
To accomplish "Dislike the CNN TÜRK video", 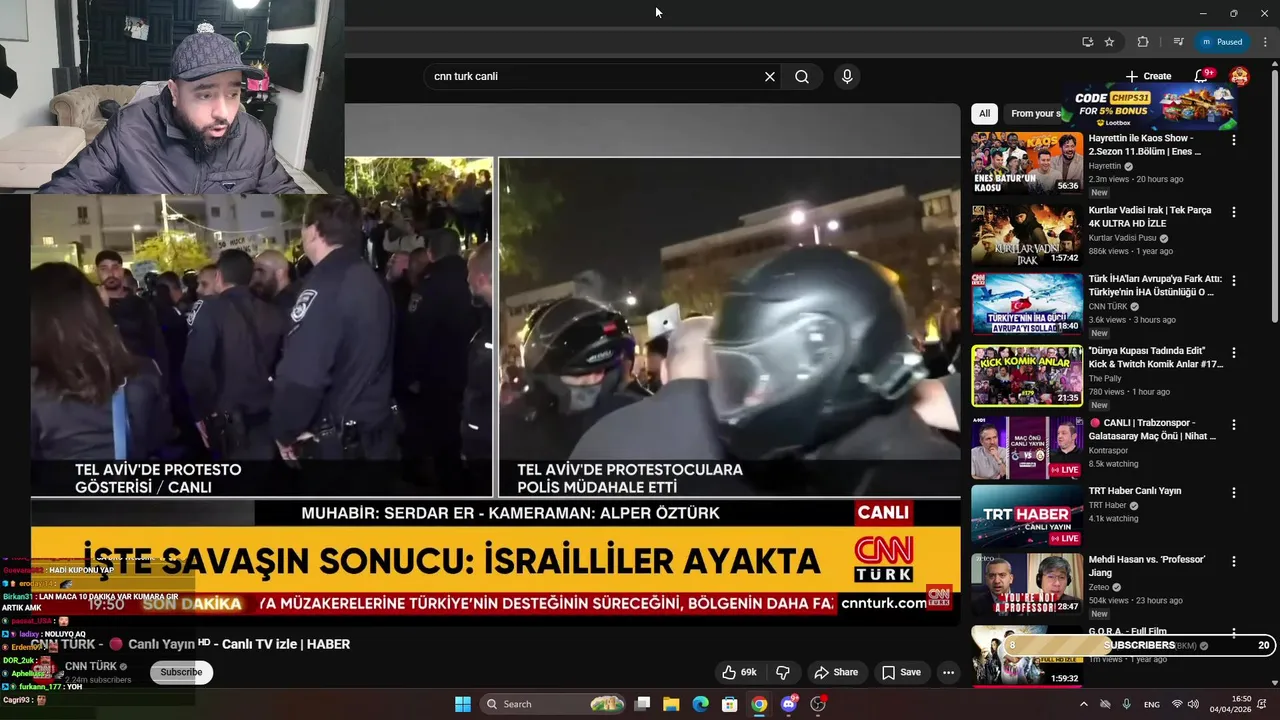I will [x=783, y=672].
